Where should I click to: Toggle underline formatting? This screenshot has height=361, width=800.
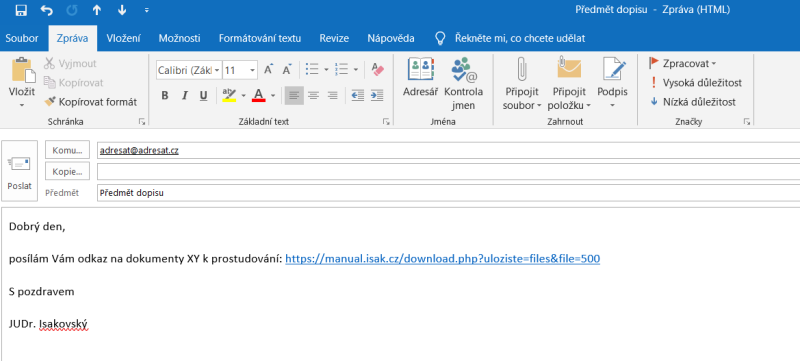pyautogui.click(x=204, y=96)
